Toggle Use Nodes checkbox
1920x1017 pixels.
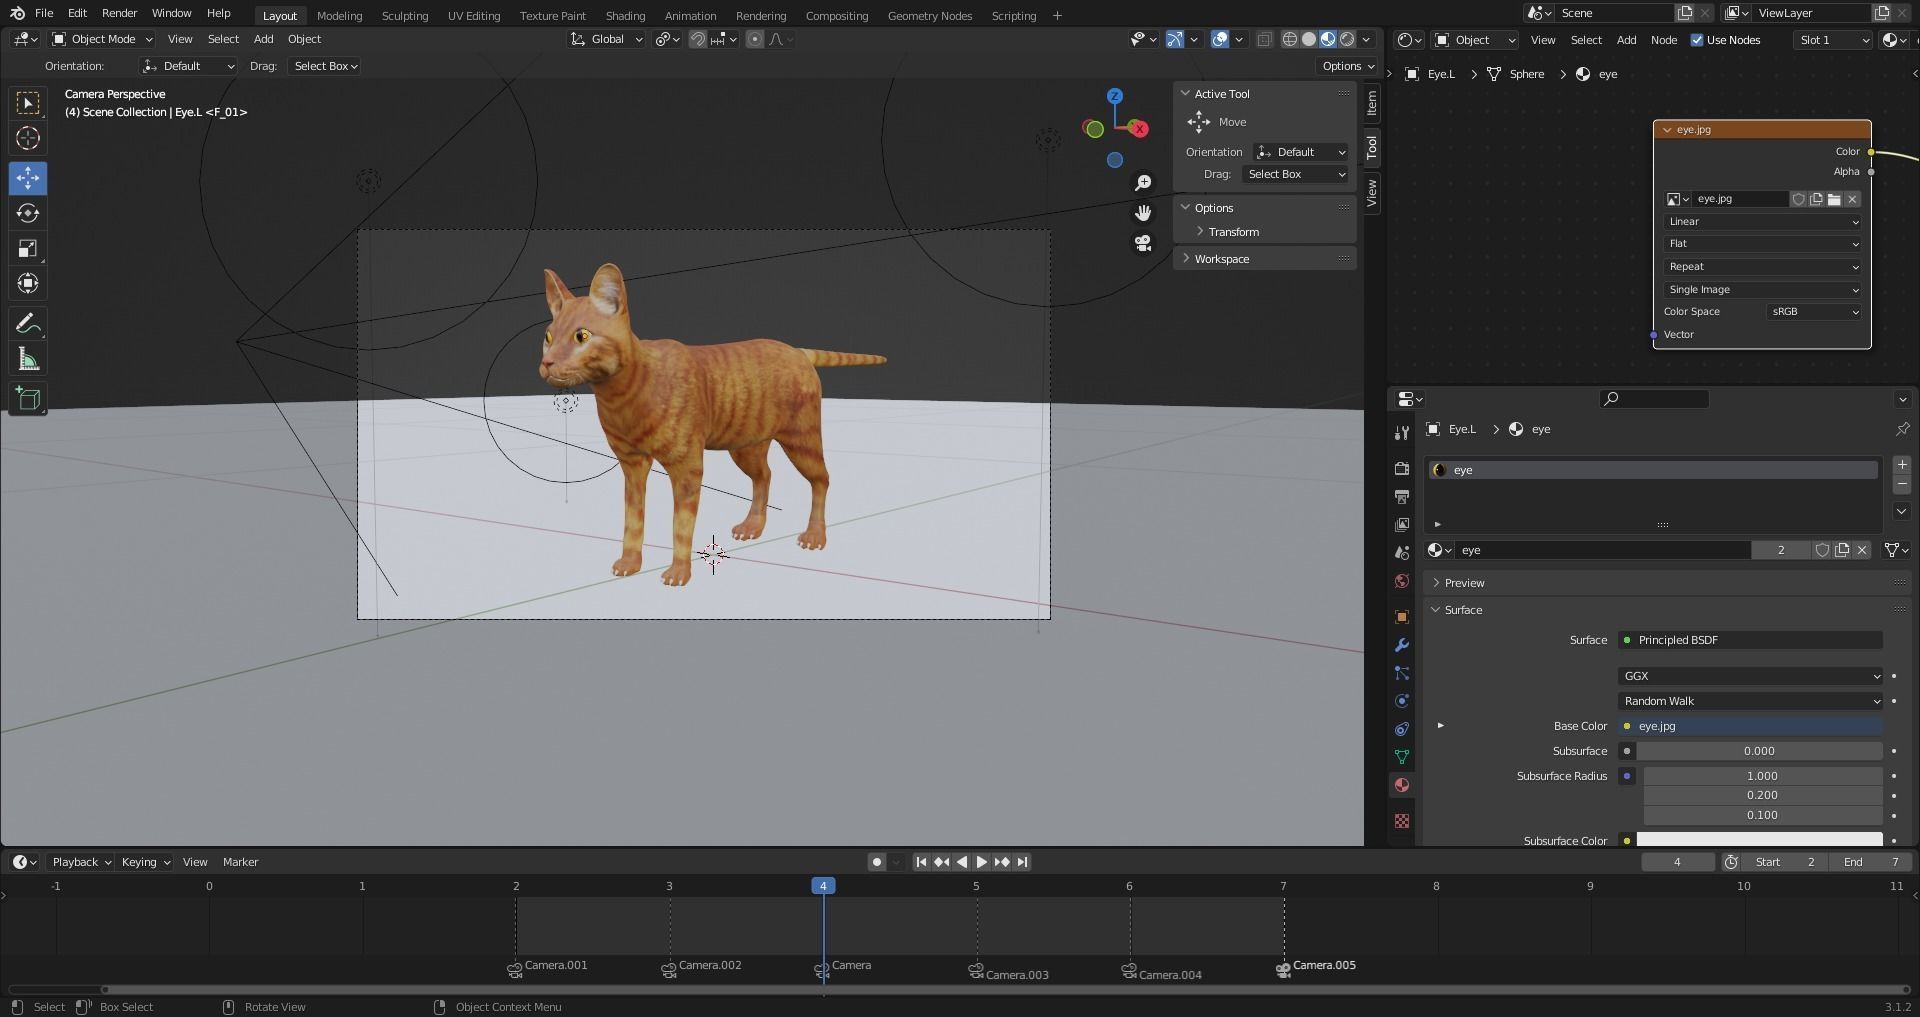1697,40
